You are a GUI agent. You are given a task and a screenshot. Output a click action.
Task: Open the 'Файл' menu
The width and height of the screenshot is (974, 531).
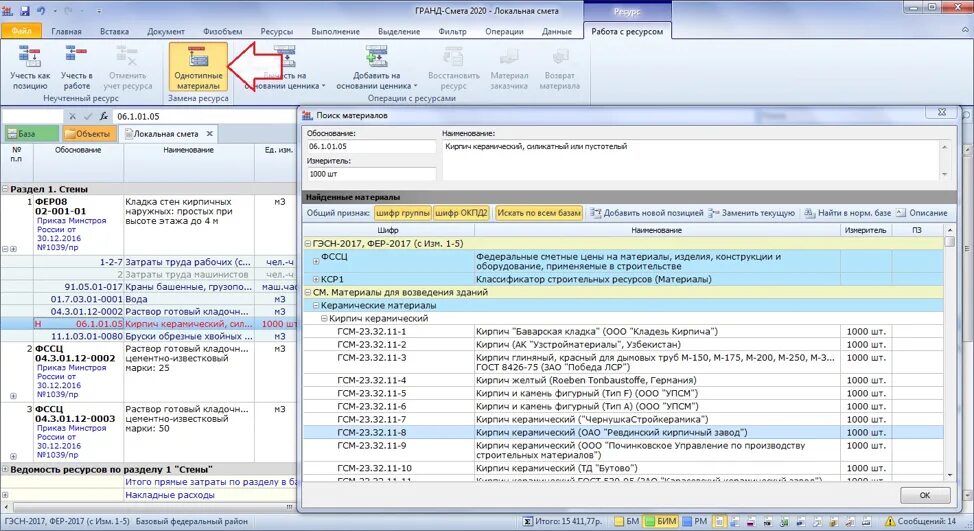point(21,31)
